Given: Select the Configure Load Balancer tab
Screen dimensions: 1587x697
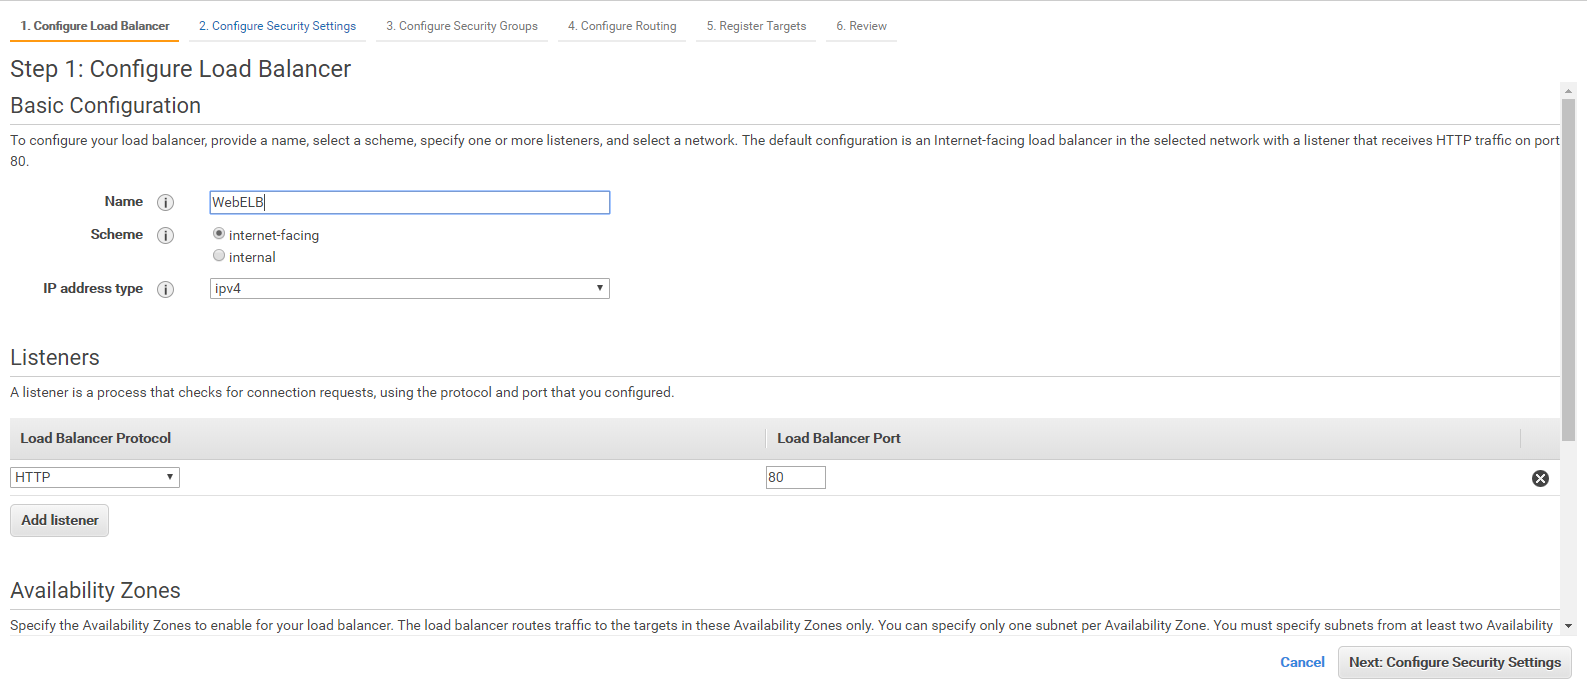Looking at the screenshot, I should (95, 26).
